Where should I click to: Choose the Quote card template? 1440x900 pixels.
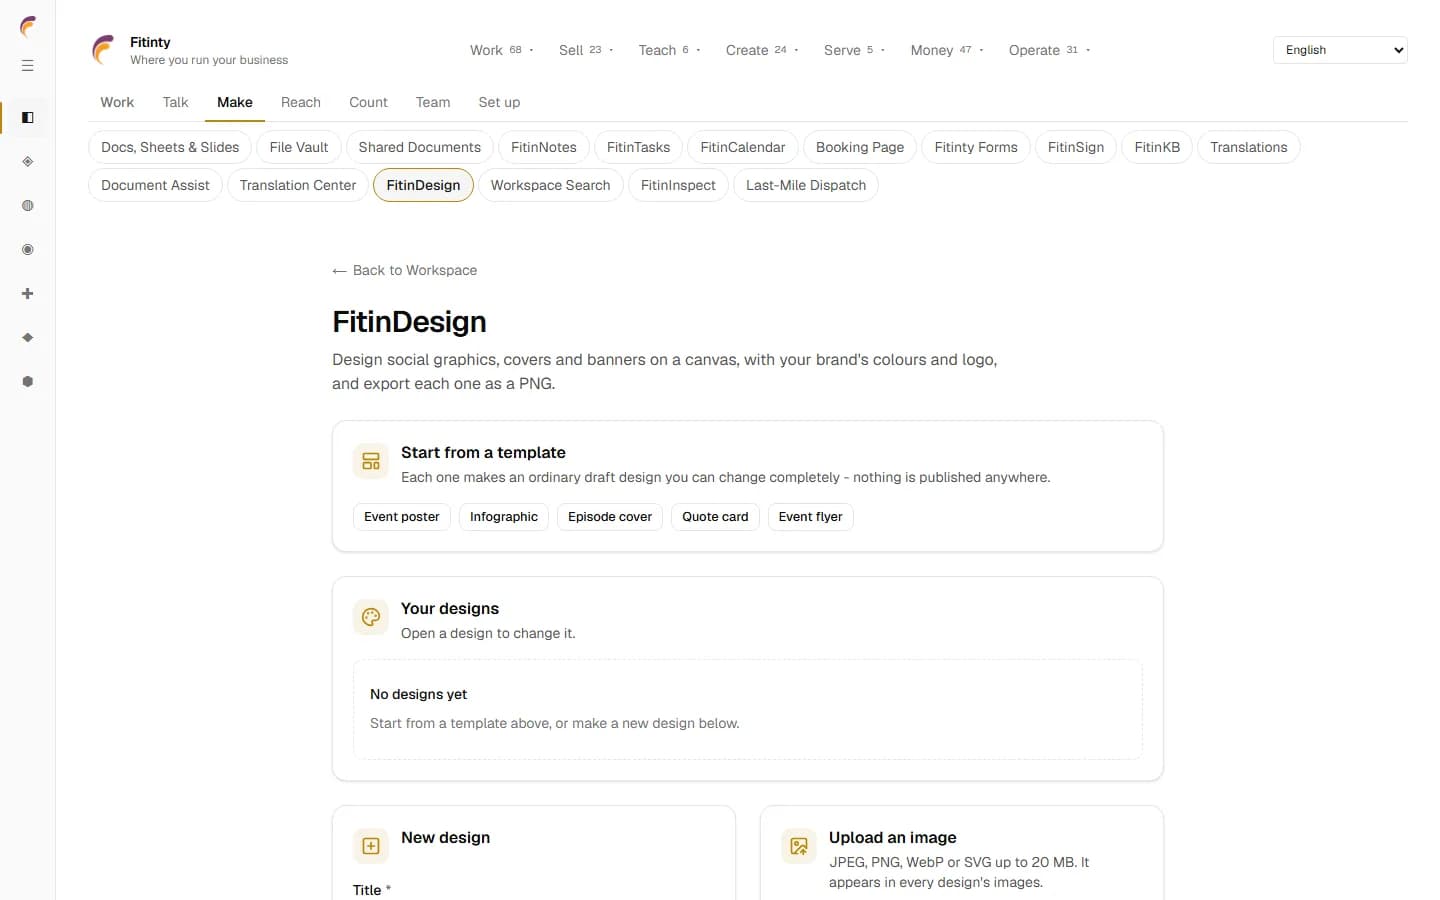click(715, 517)
